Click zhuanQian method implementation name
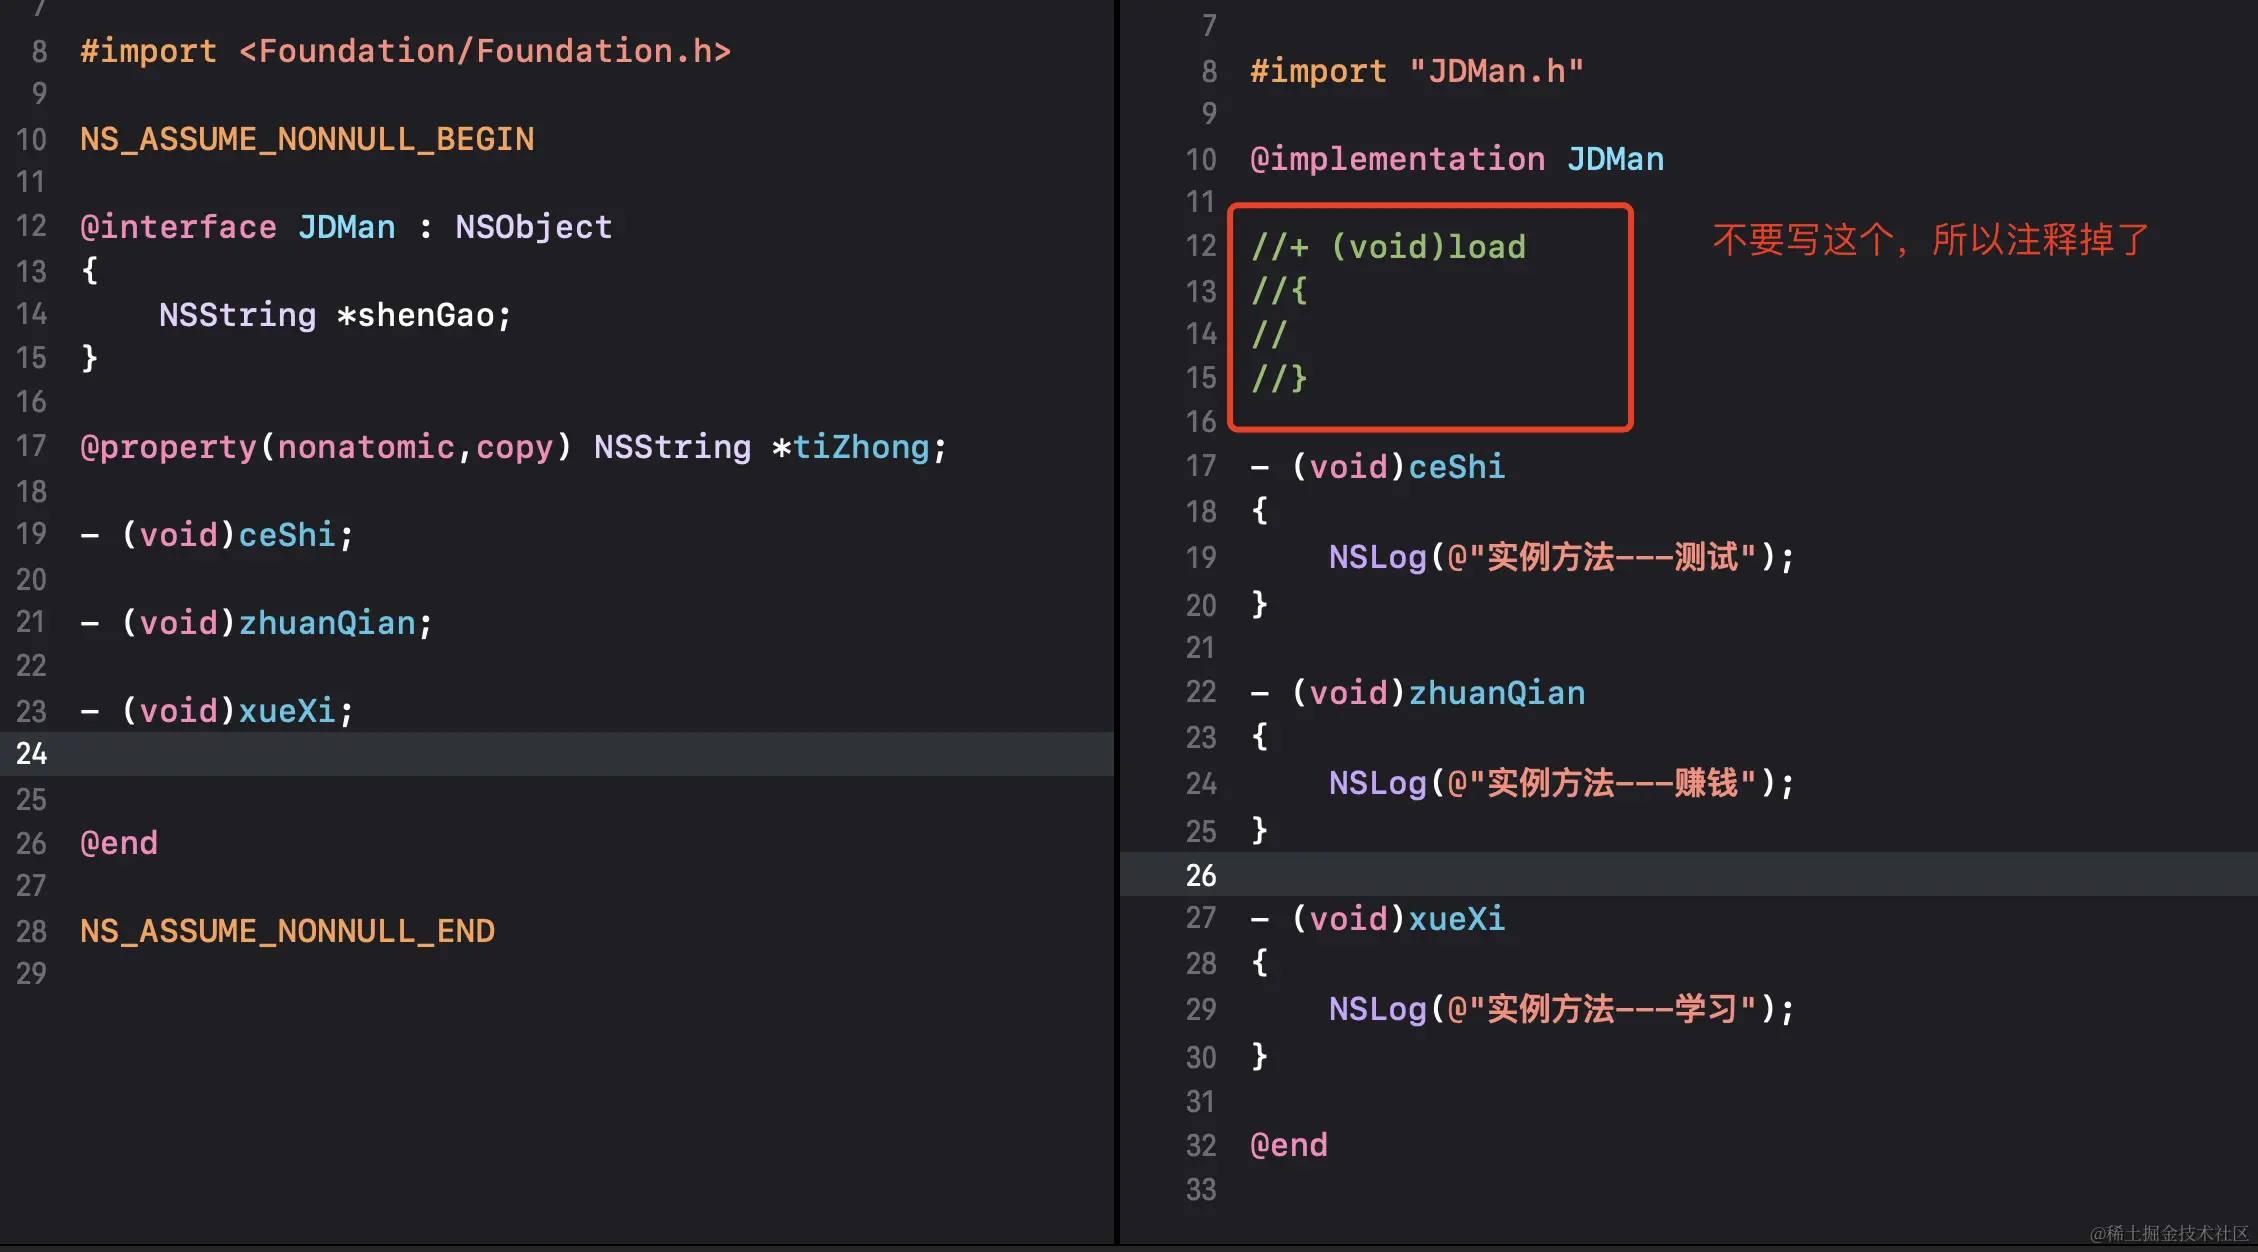2258x1252 pixels. tap(1497, 693)
